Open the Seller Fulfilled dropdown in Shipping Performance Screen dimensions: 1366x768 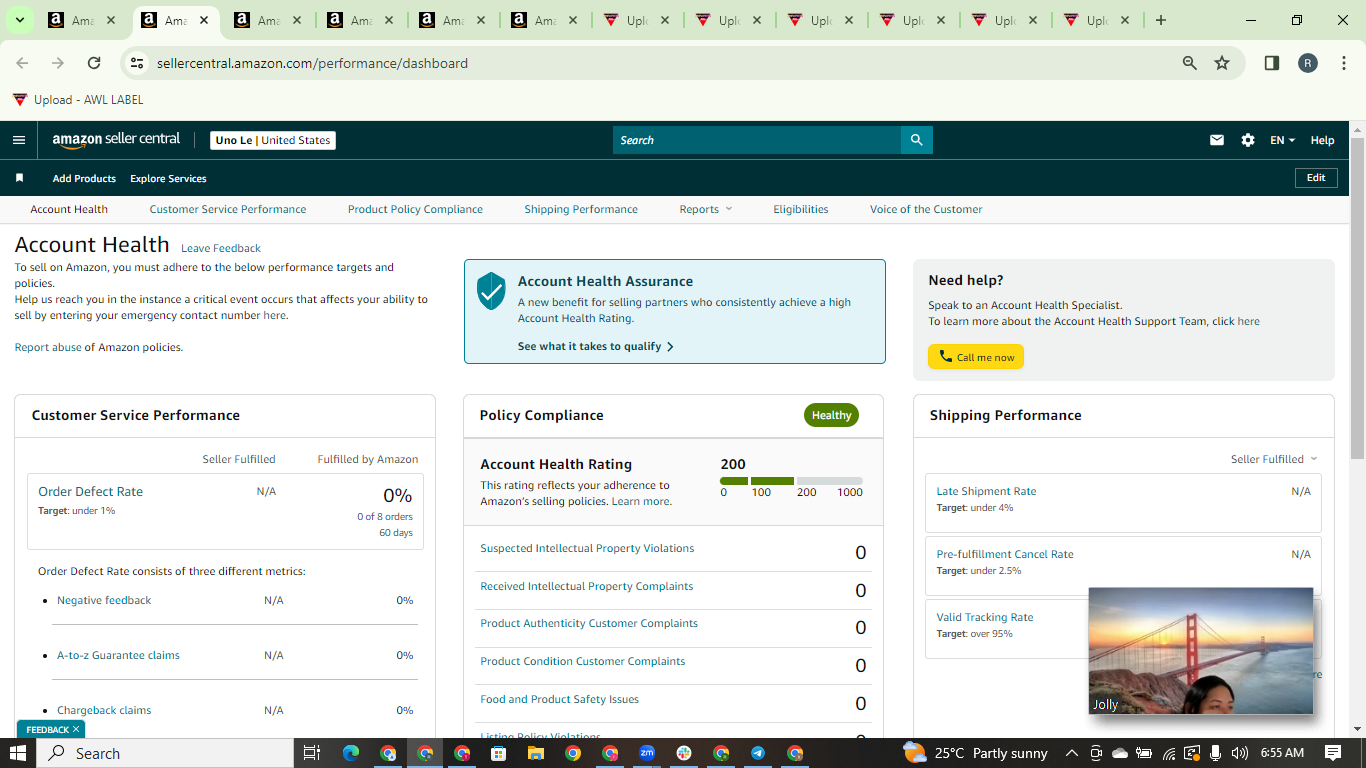tap(1274, 459)
